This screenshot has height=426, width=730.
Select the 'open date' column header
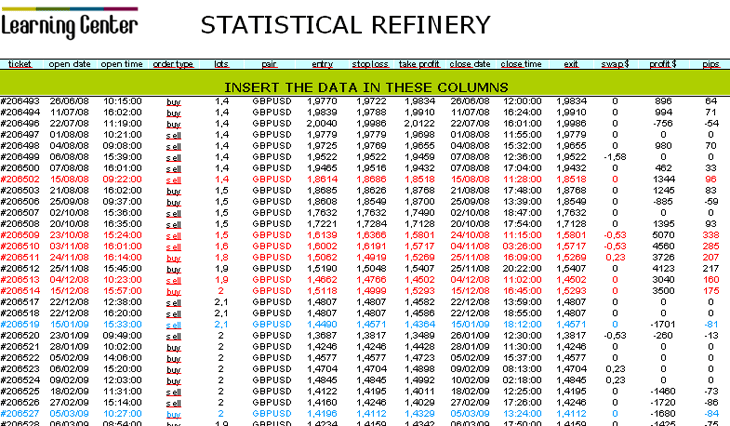(x=70, y=64)
